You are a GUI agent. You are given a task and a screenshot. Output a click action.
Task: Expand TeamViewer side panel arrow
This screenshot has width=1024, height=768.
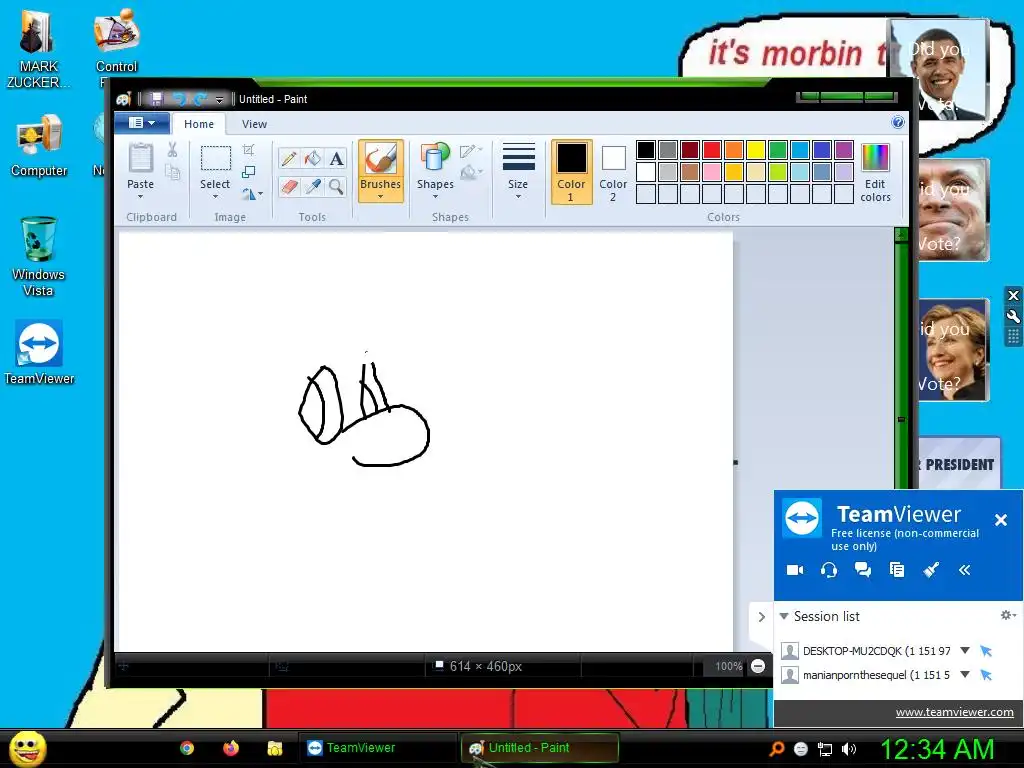click(x=761, y=616)
